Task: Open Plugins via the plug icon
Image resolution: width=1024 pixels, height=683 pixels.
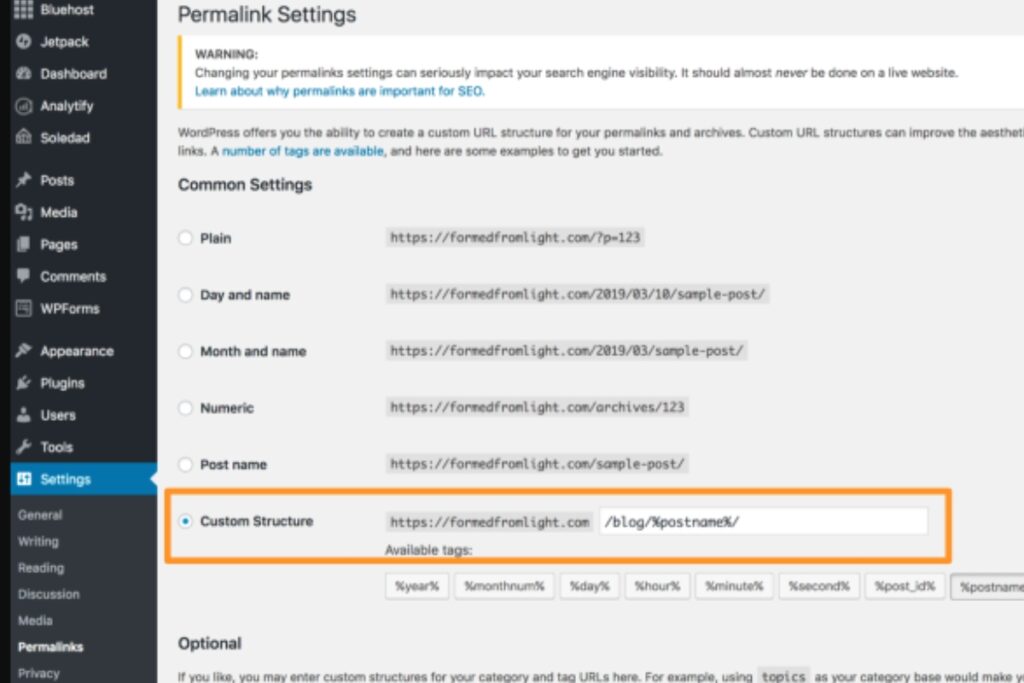Action: pyautogui.click(x=24, y=383)
